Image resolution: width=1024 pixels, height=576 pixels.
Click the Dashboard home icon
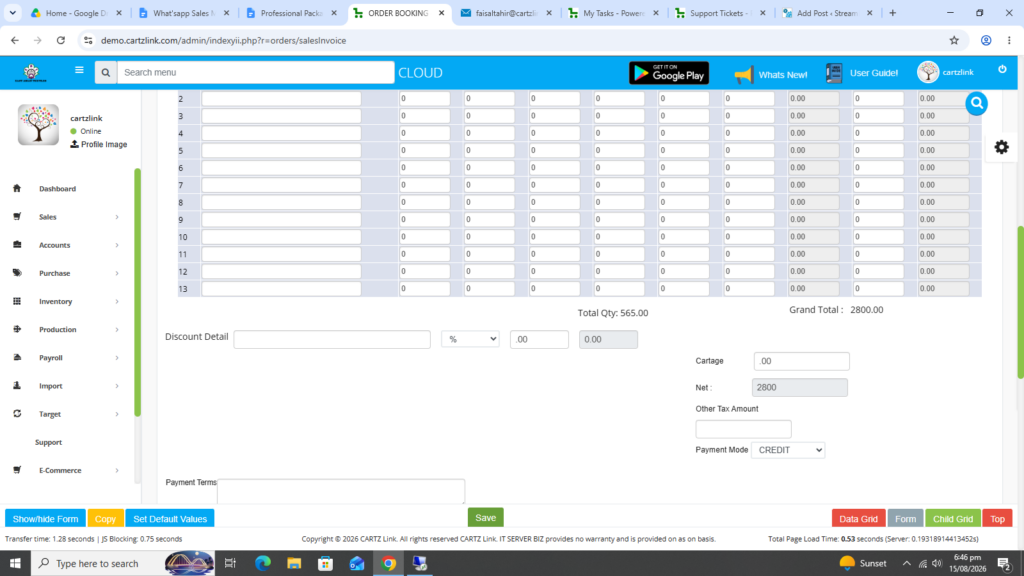17,188
